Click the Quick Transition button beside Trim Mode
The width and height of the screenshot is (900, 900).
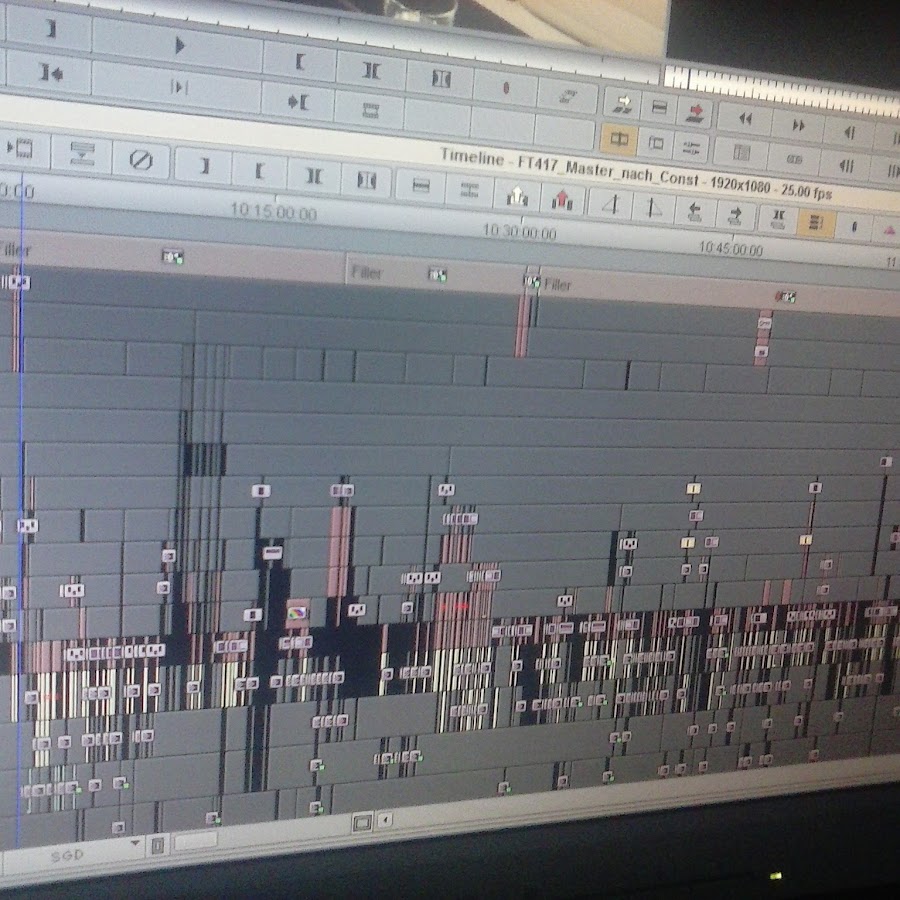point(655,143)
